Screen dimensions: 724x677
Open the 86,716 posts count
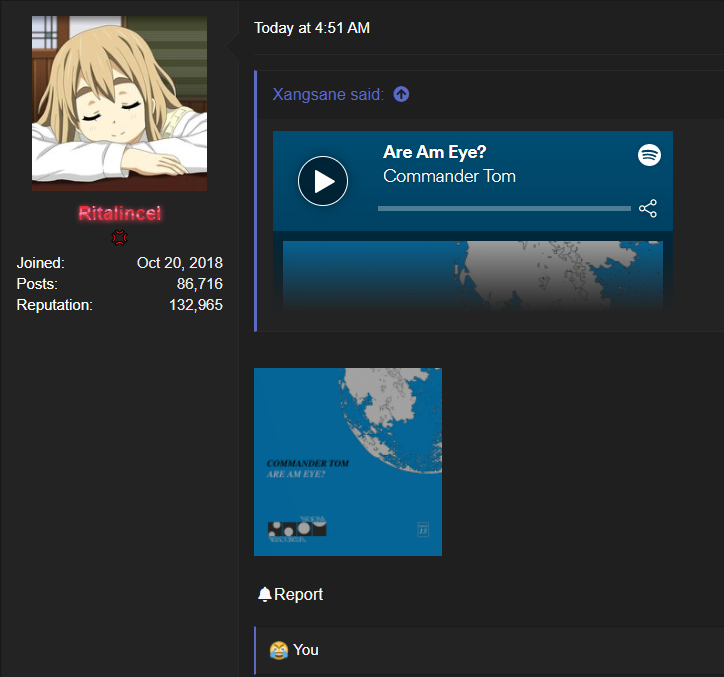199,284
